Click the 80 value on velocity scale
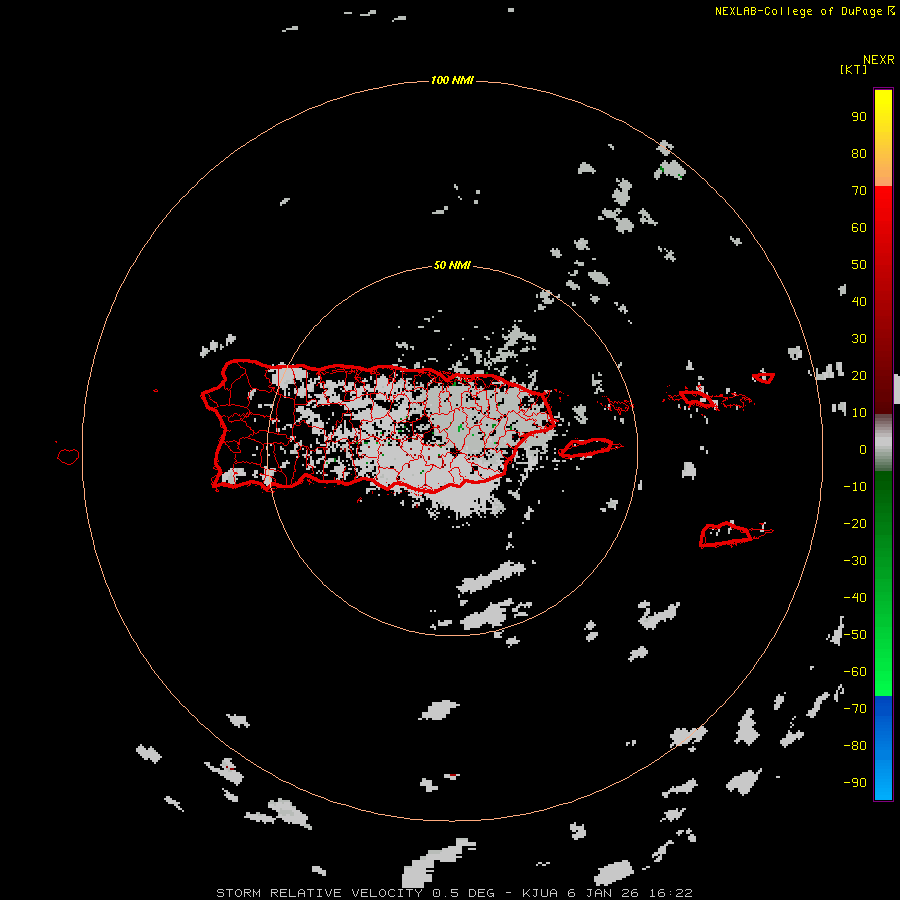Image resolution: width=900 pixels, height=900 pixels. (859, 153)
